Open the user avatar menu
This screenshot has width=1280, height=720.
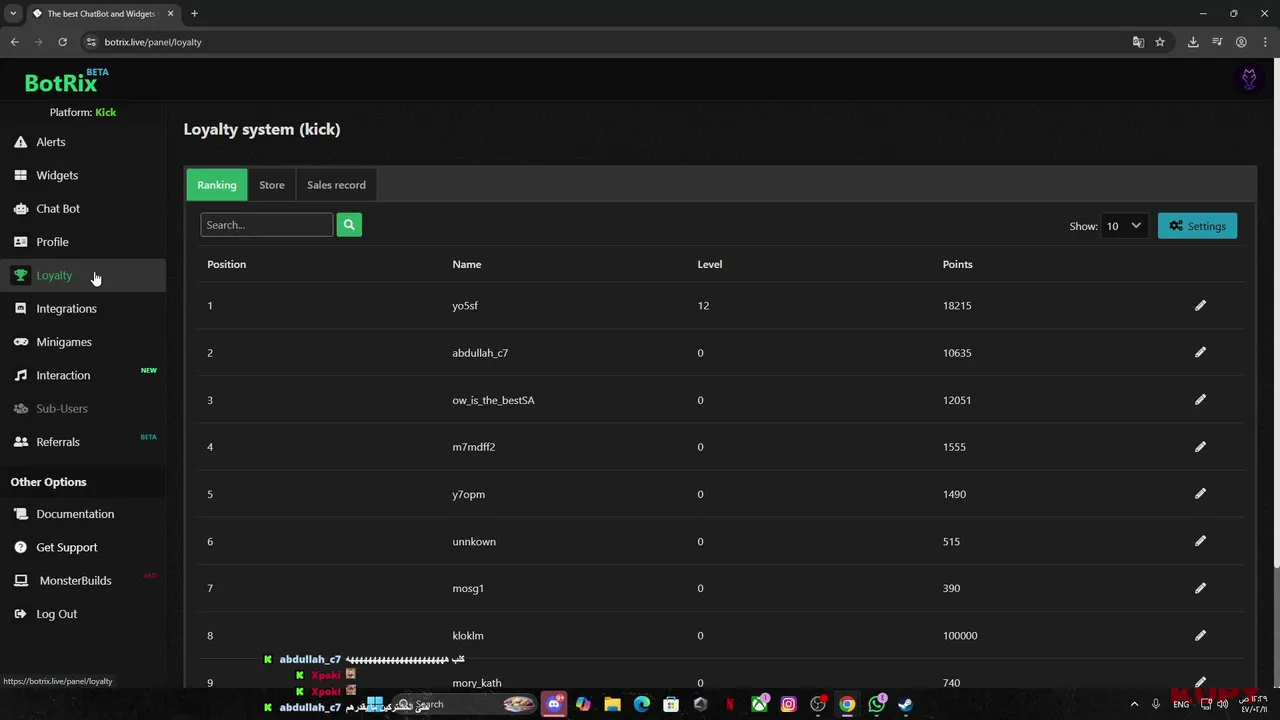[x=1248, y=79]
